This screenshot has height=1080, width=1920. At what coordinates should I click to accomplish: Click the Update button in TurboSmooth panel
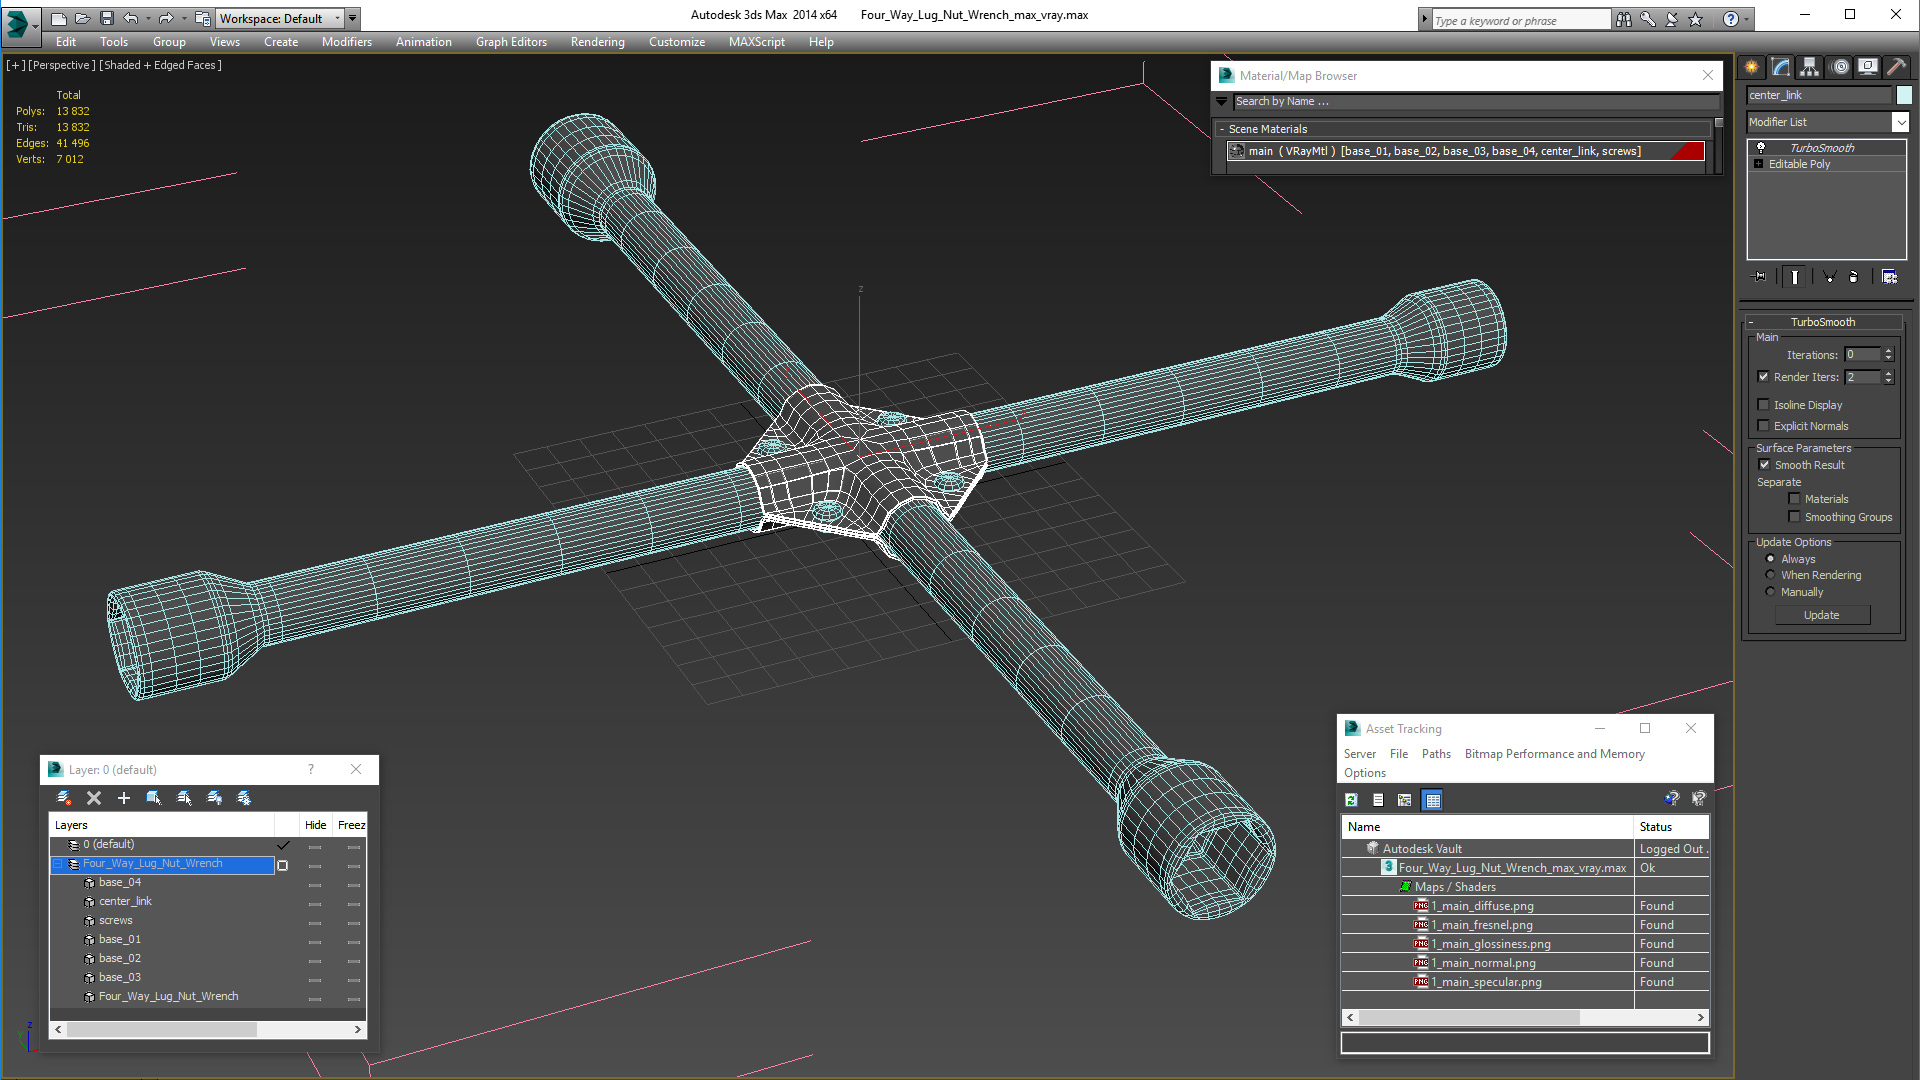tap(1824, 613)
